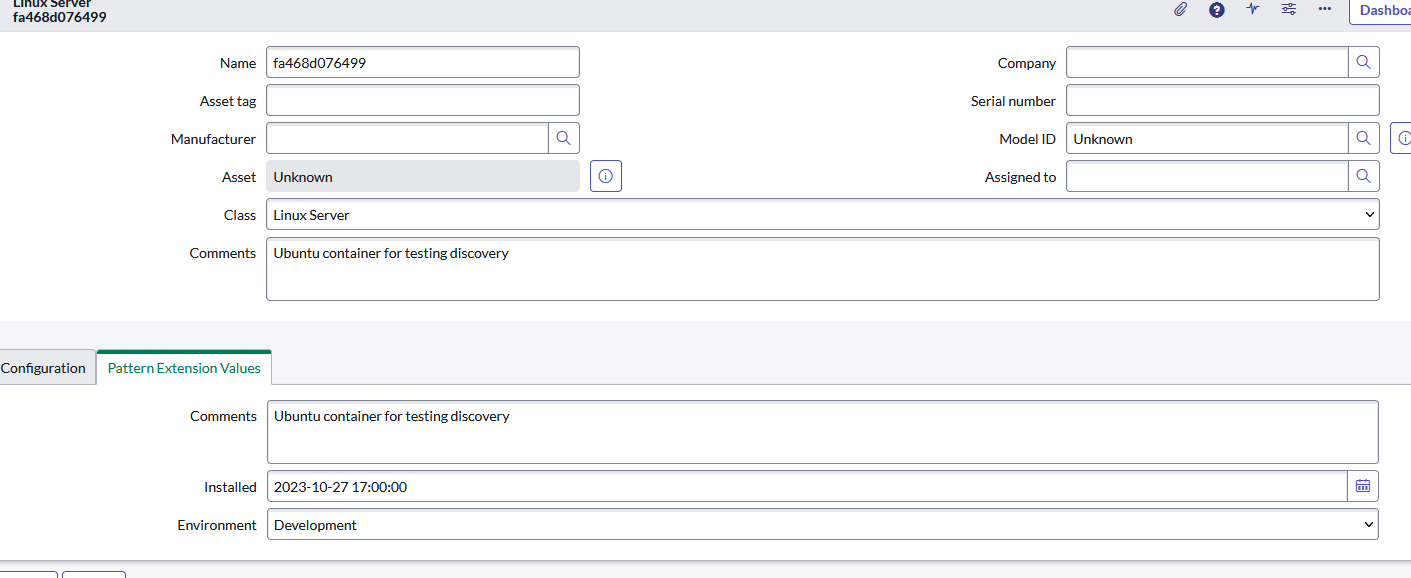Expand the Environment dropdown
The image size is (1411, 578).
coord(822,524)
